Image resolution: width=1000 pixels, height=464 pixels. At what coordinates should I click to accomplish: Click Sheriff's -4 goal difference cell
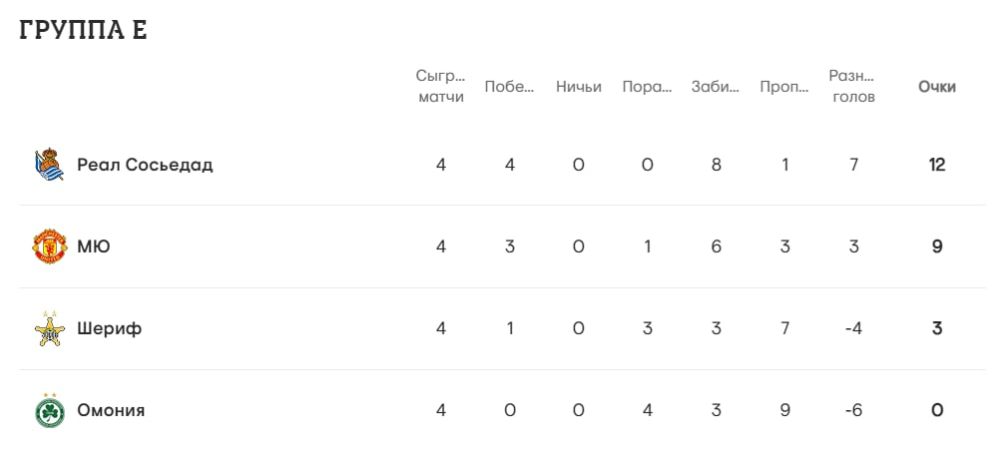pos(853,328)
